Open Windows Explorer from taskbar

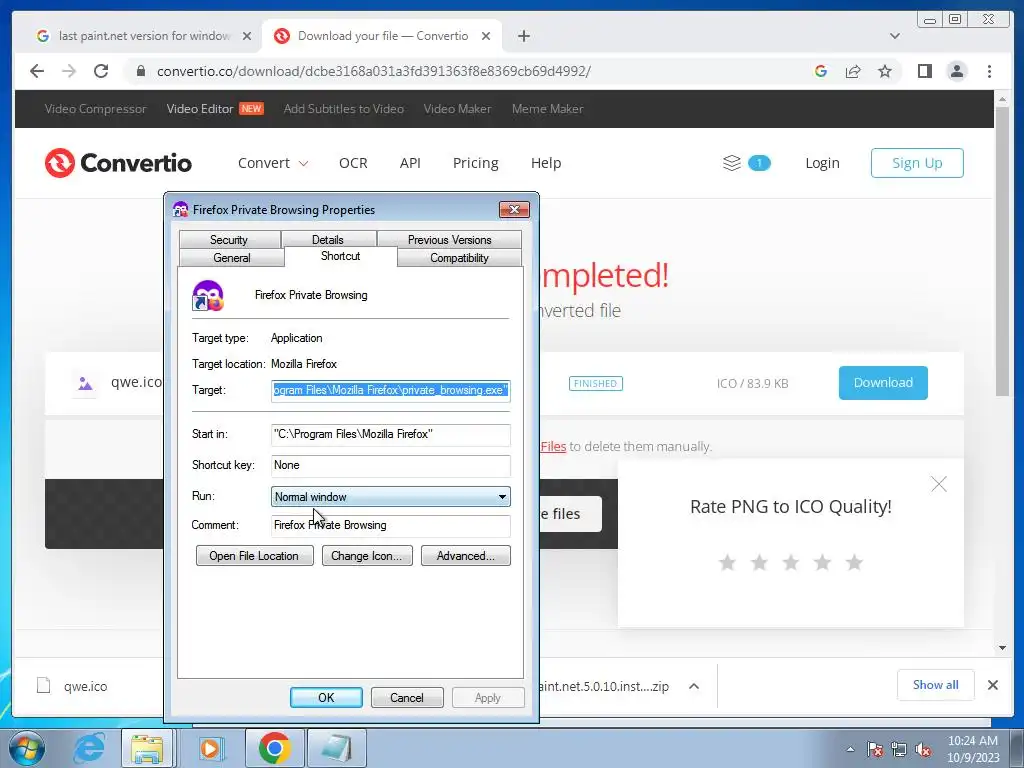[x=148, y=748]
